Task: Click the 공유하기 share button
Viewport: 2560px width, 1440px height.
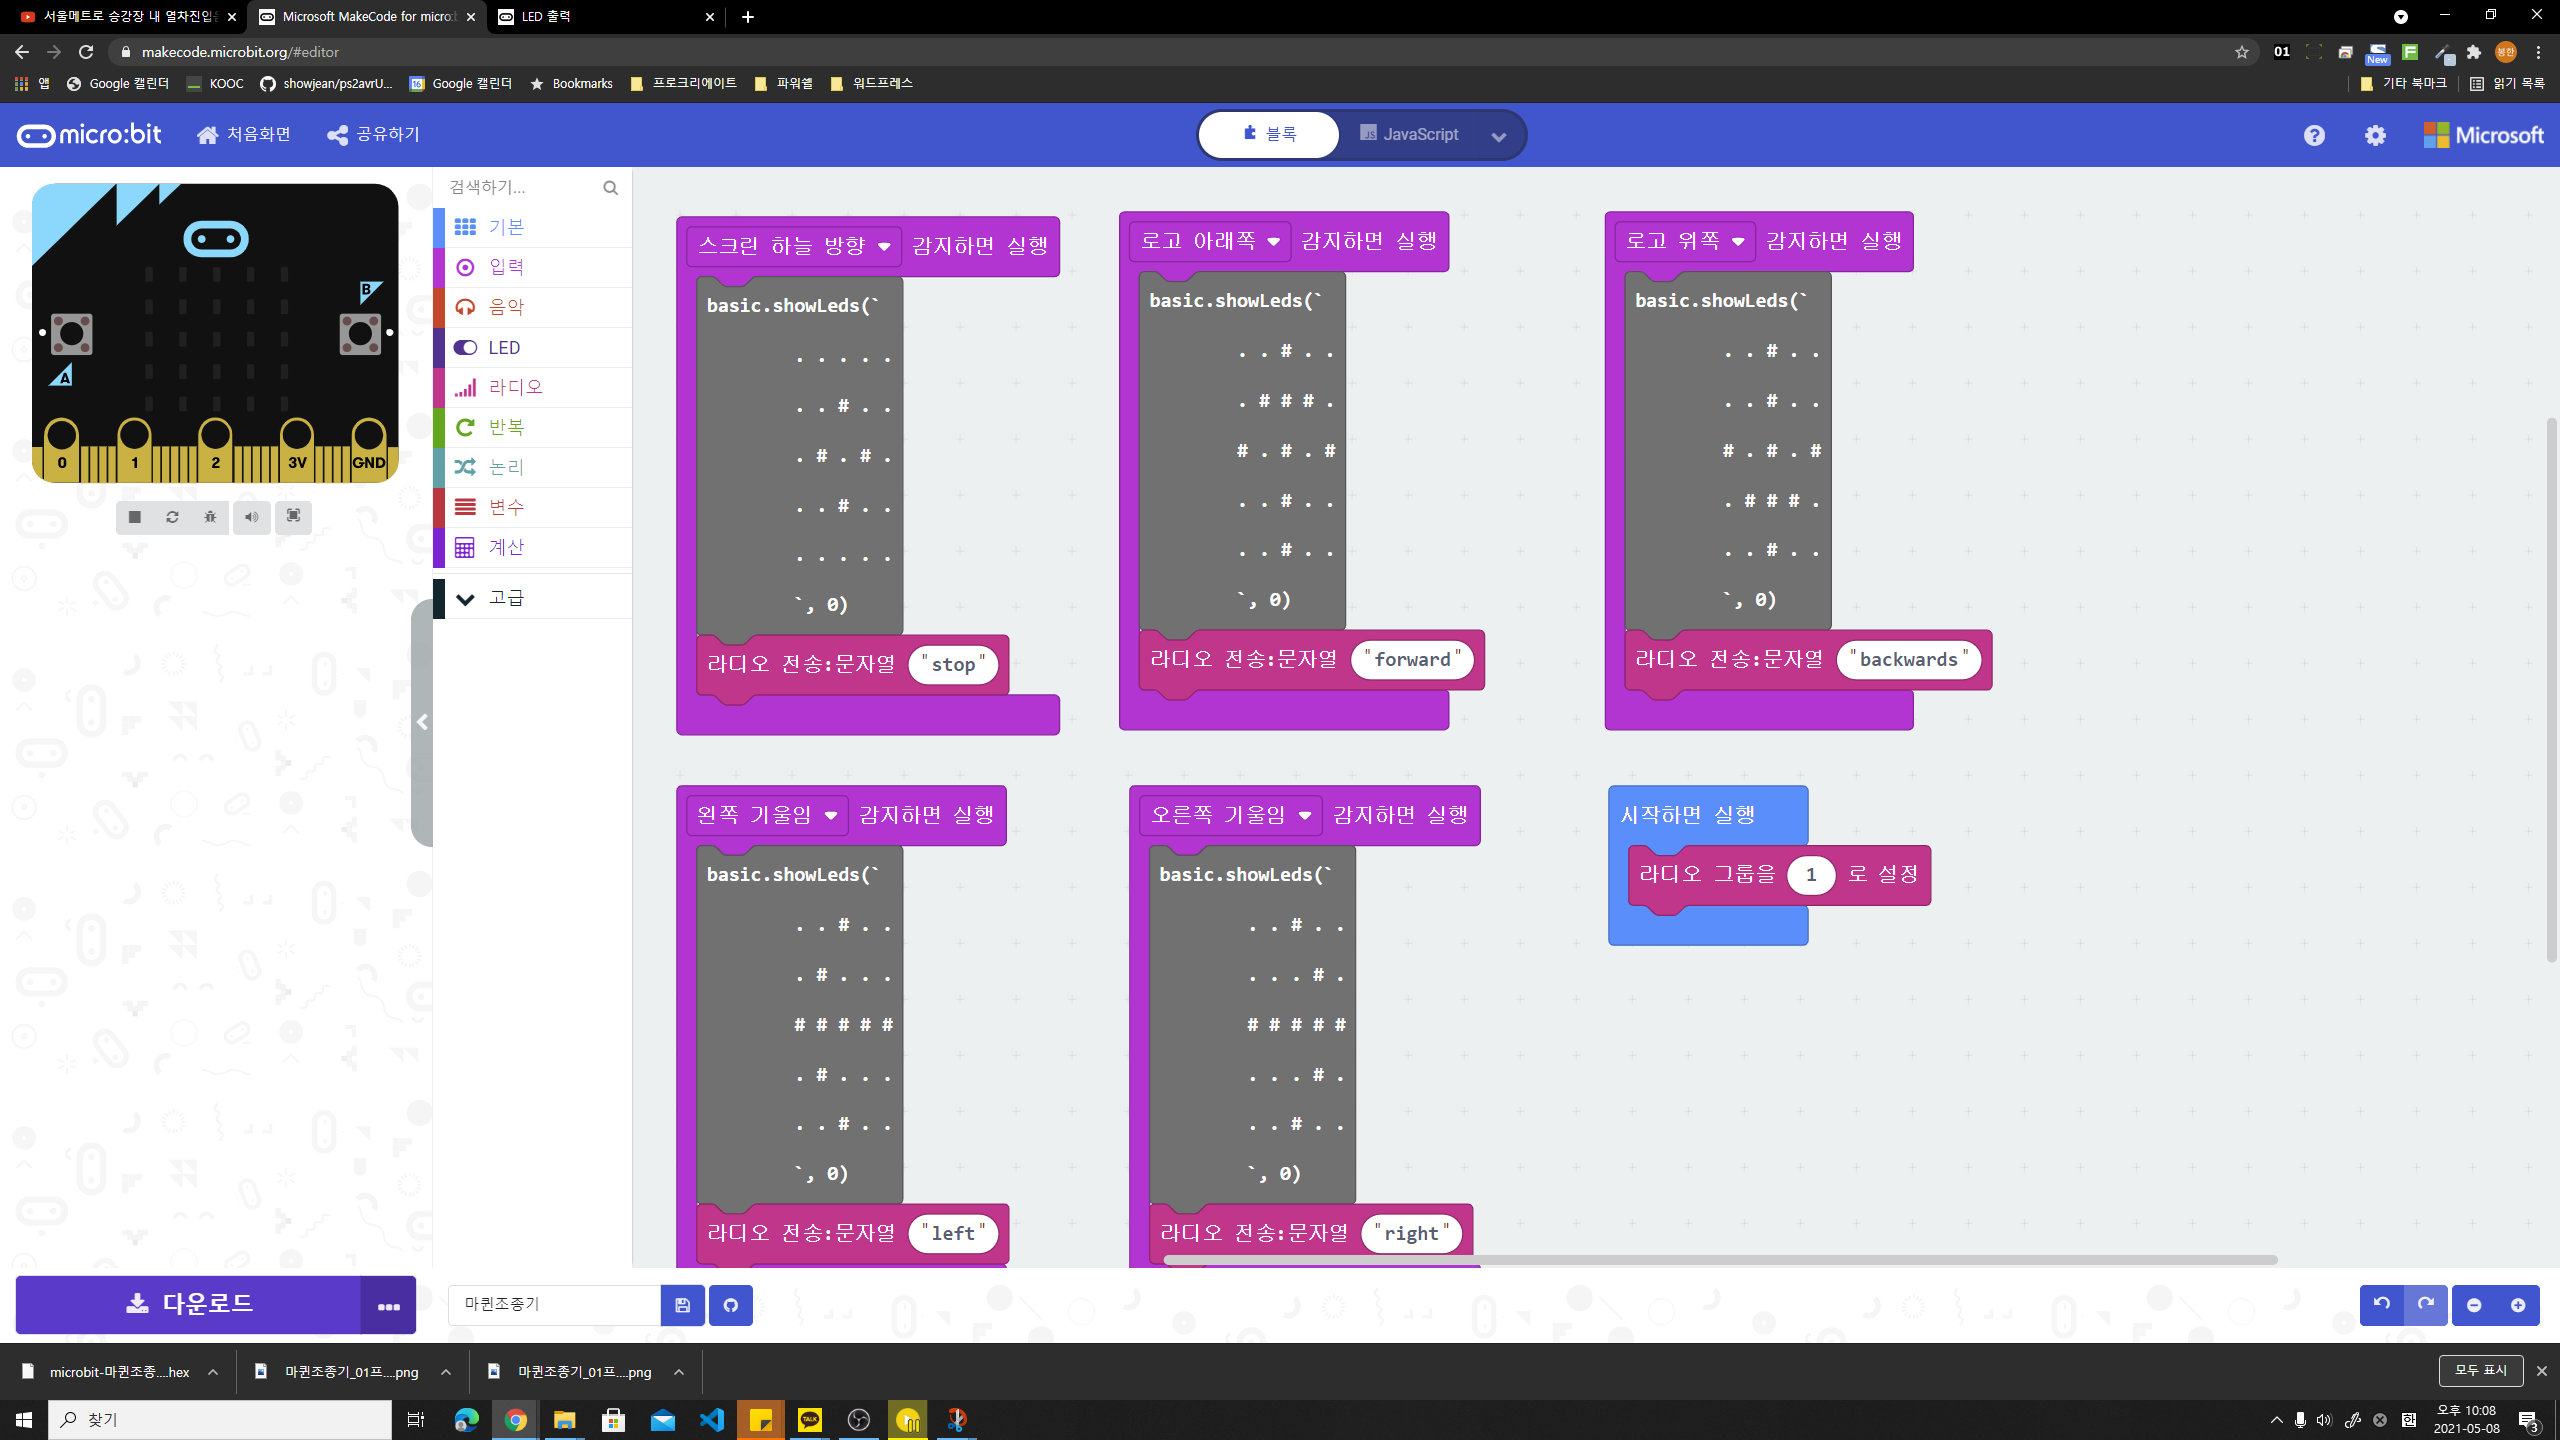Action: (x=373, y=135)
